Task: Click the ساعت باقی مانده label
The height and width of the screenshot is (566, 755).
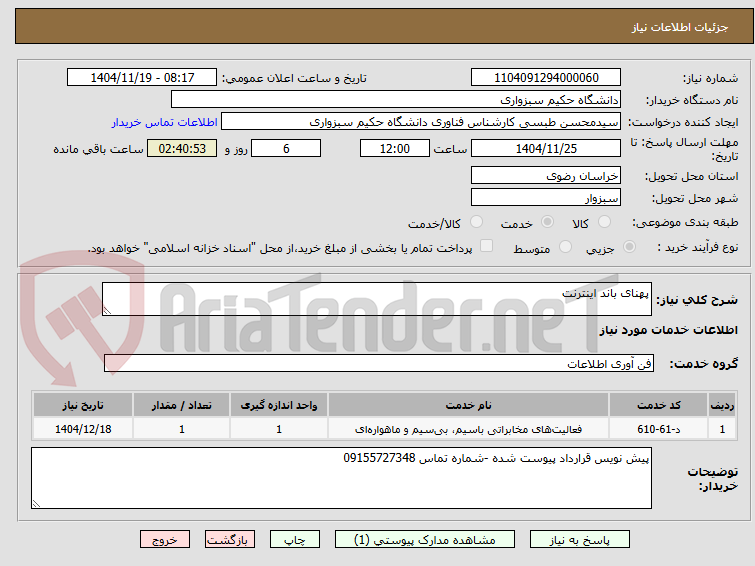Action: point(98,149)
